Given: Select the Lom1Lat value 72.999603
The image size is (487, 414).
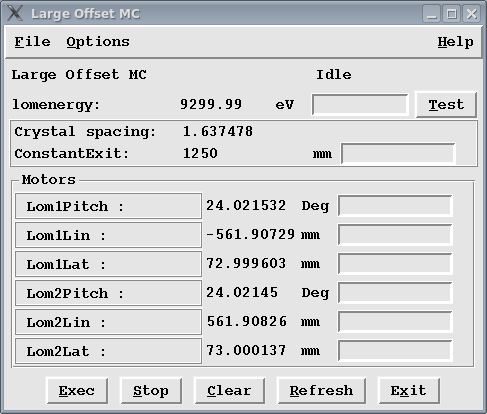Looking at the screenshot, I should tap(246, 263).
